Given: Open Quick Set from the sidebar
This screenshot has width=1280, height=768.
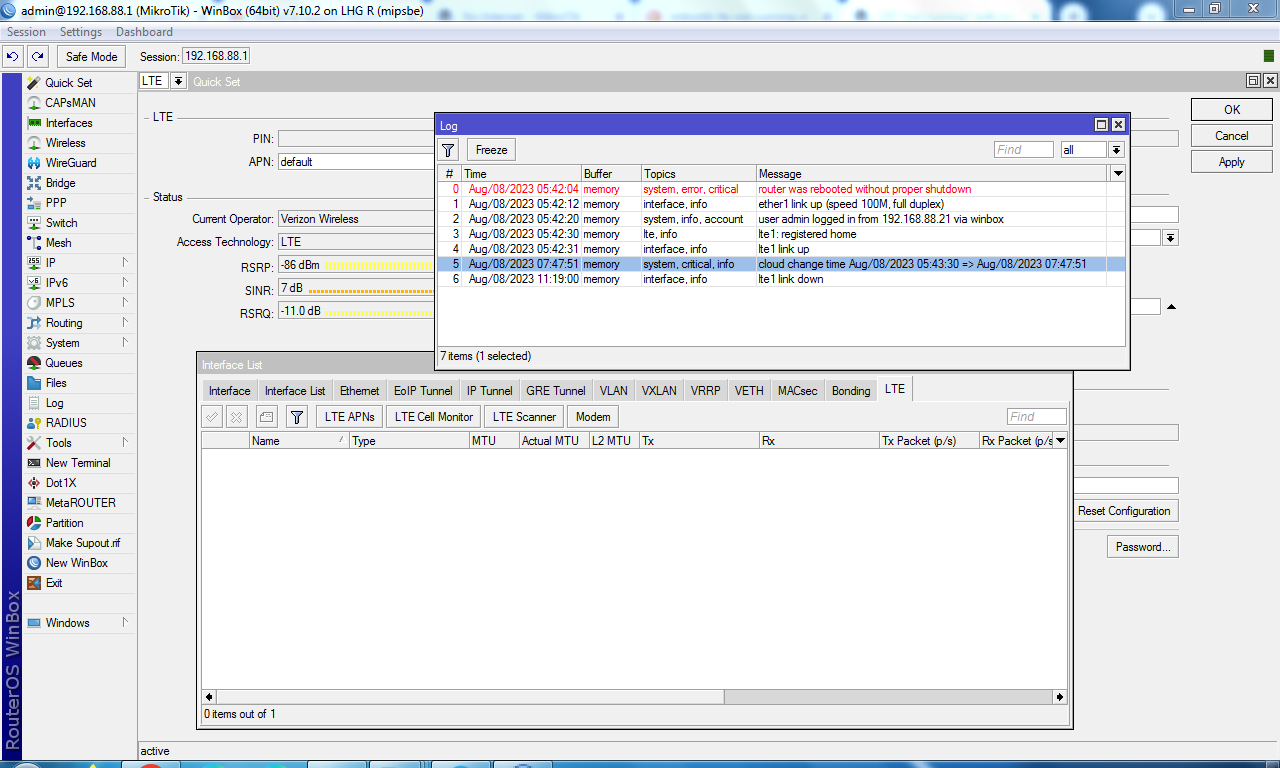Looking at the screenshot, I should click(x=68, y=83).
